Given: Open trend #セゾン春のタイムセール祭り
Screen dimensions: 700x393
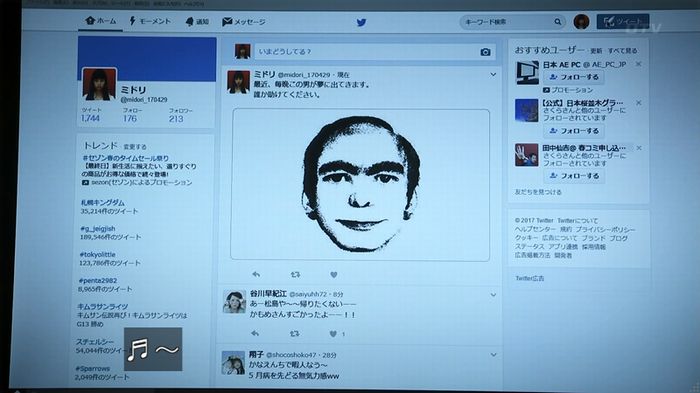Looking at the screenshot, I should pyautogui.click(x=125, y=158).
